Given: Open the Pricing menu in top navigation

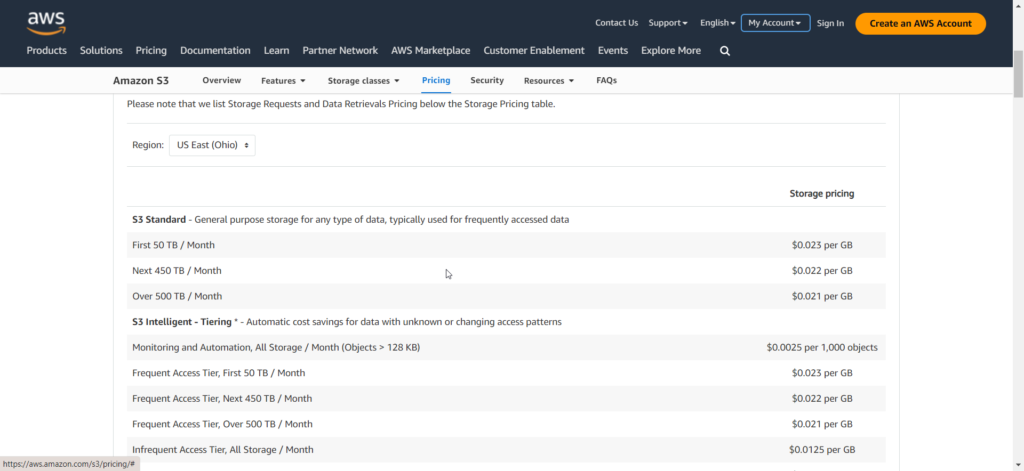Looking at the screenshot, I should (151, 50).
